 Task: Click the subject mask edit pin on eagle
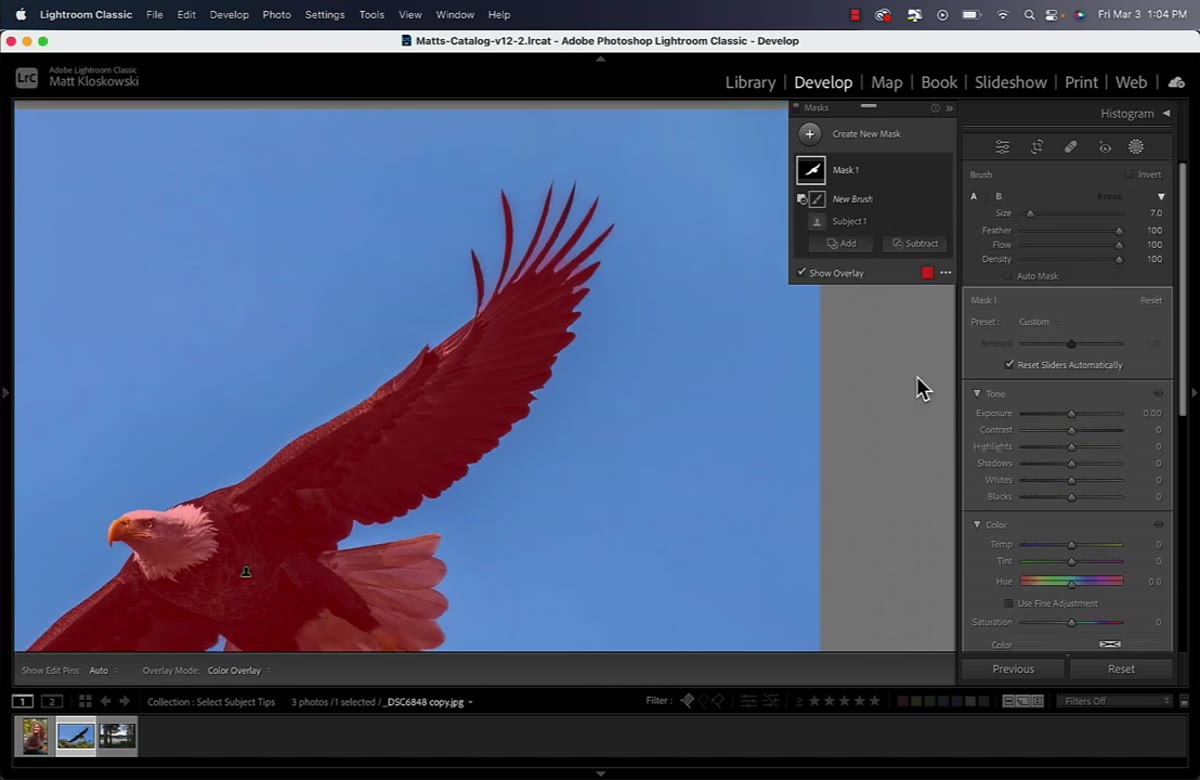(x=246, y=572)
